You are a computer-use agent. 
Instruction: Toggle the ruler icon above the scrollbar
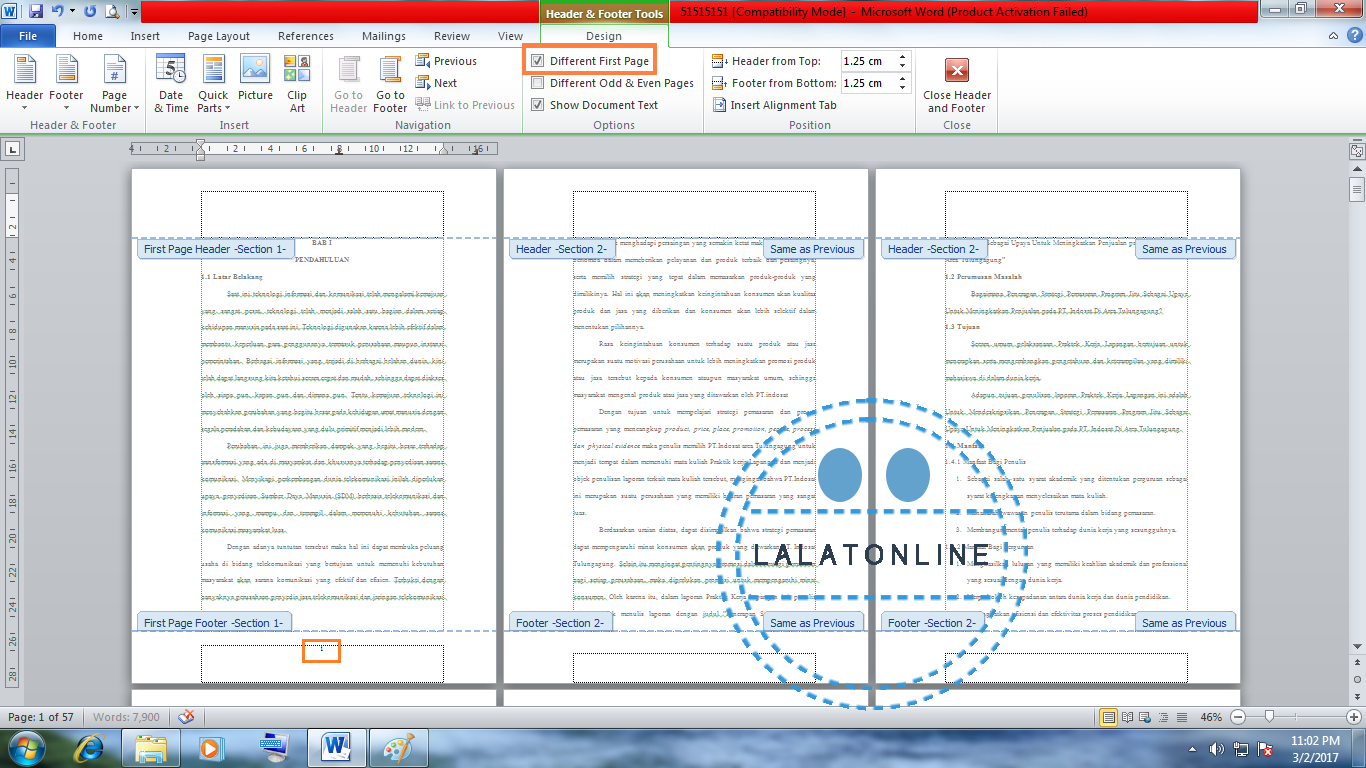pos(1357,151)
